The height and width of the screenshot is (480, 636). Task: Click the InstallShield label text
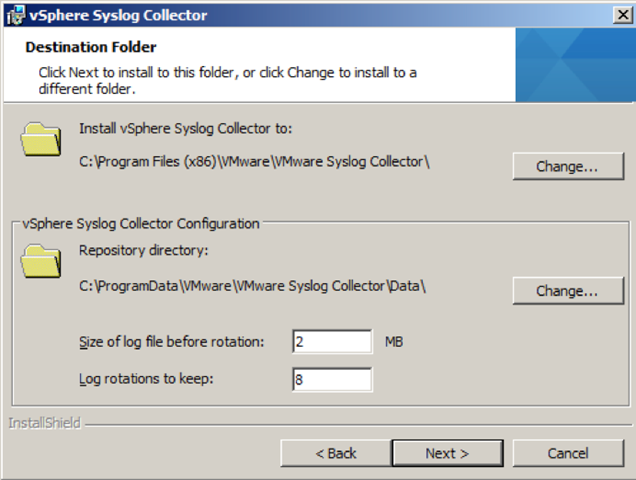45,423
